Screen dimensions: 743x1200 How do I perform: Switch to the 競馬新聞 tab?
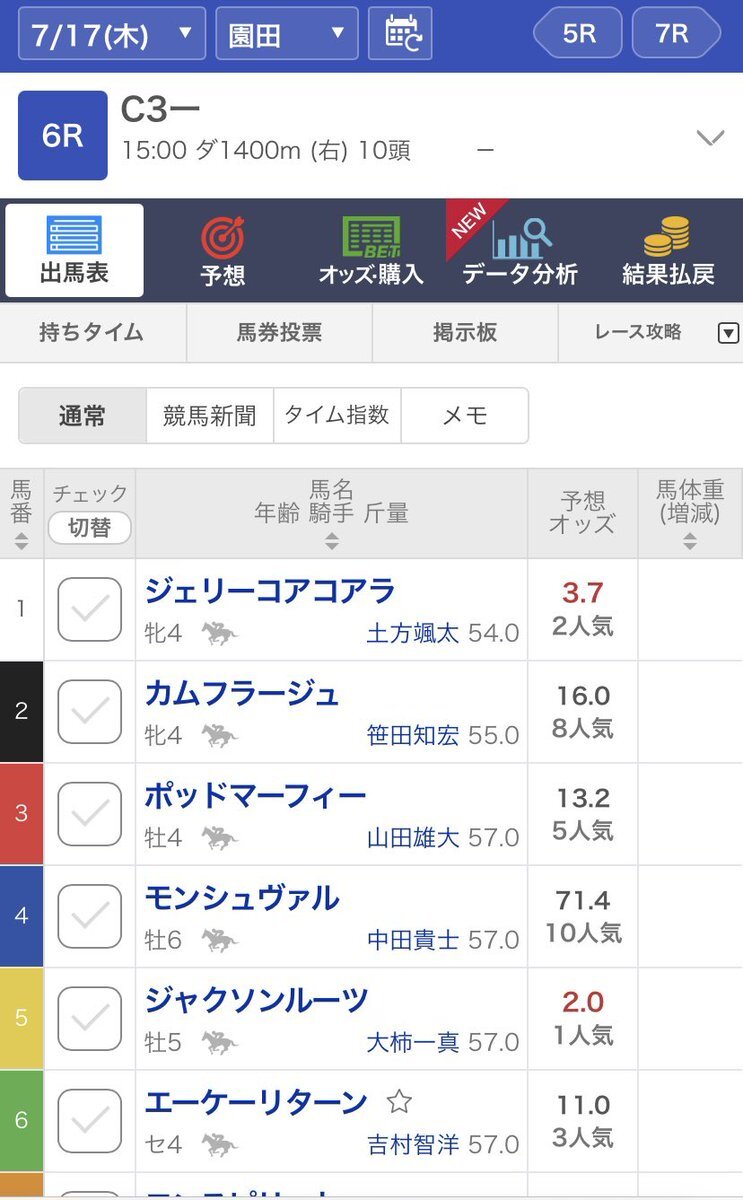pos(210,415)
